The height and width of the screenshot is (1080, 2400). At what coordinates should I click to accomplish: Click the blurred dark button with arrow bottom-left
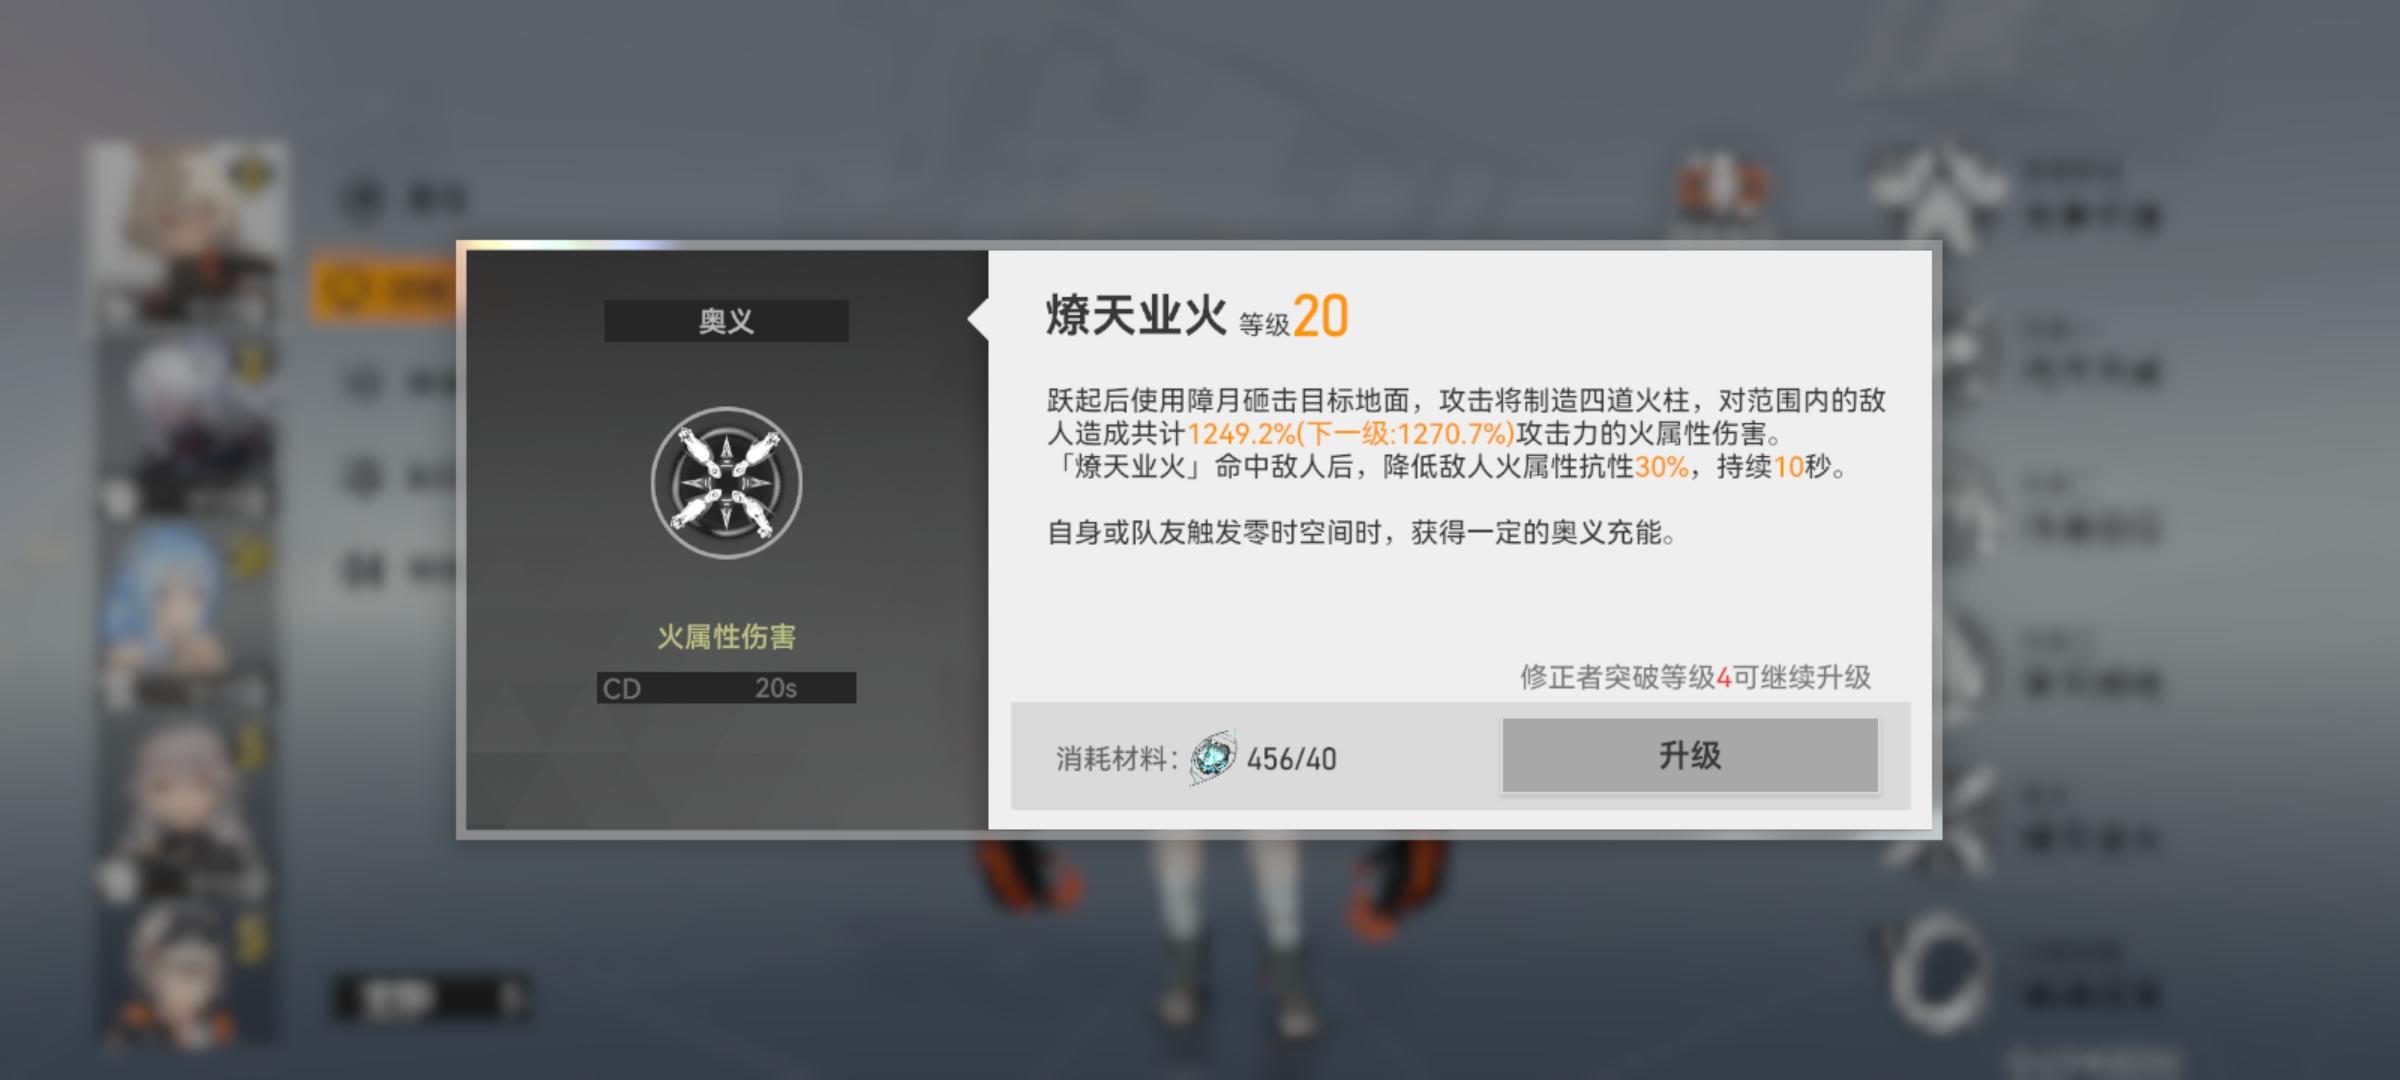[x=432, y=997]
